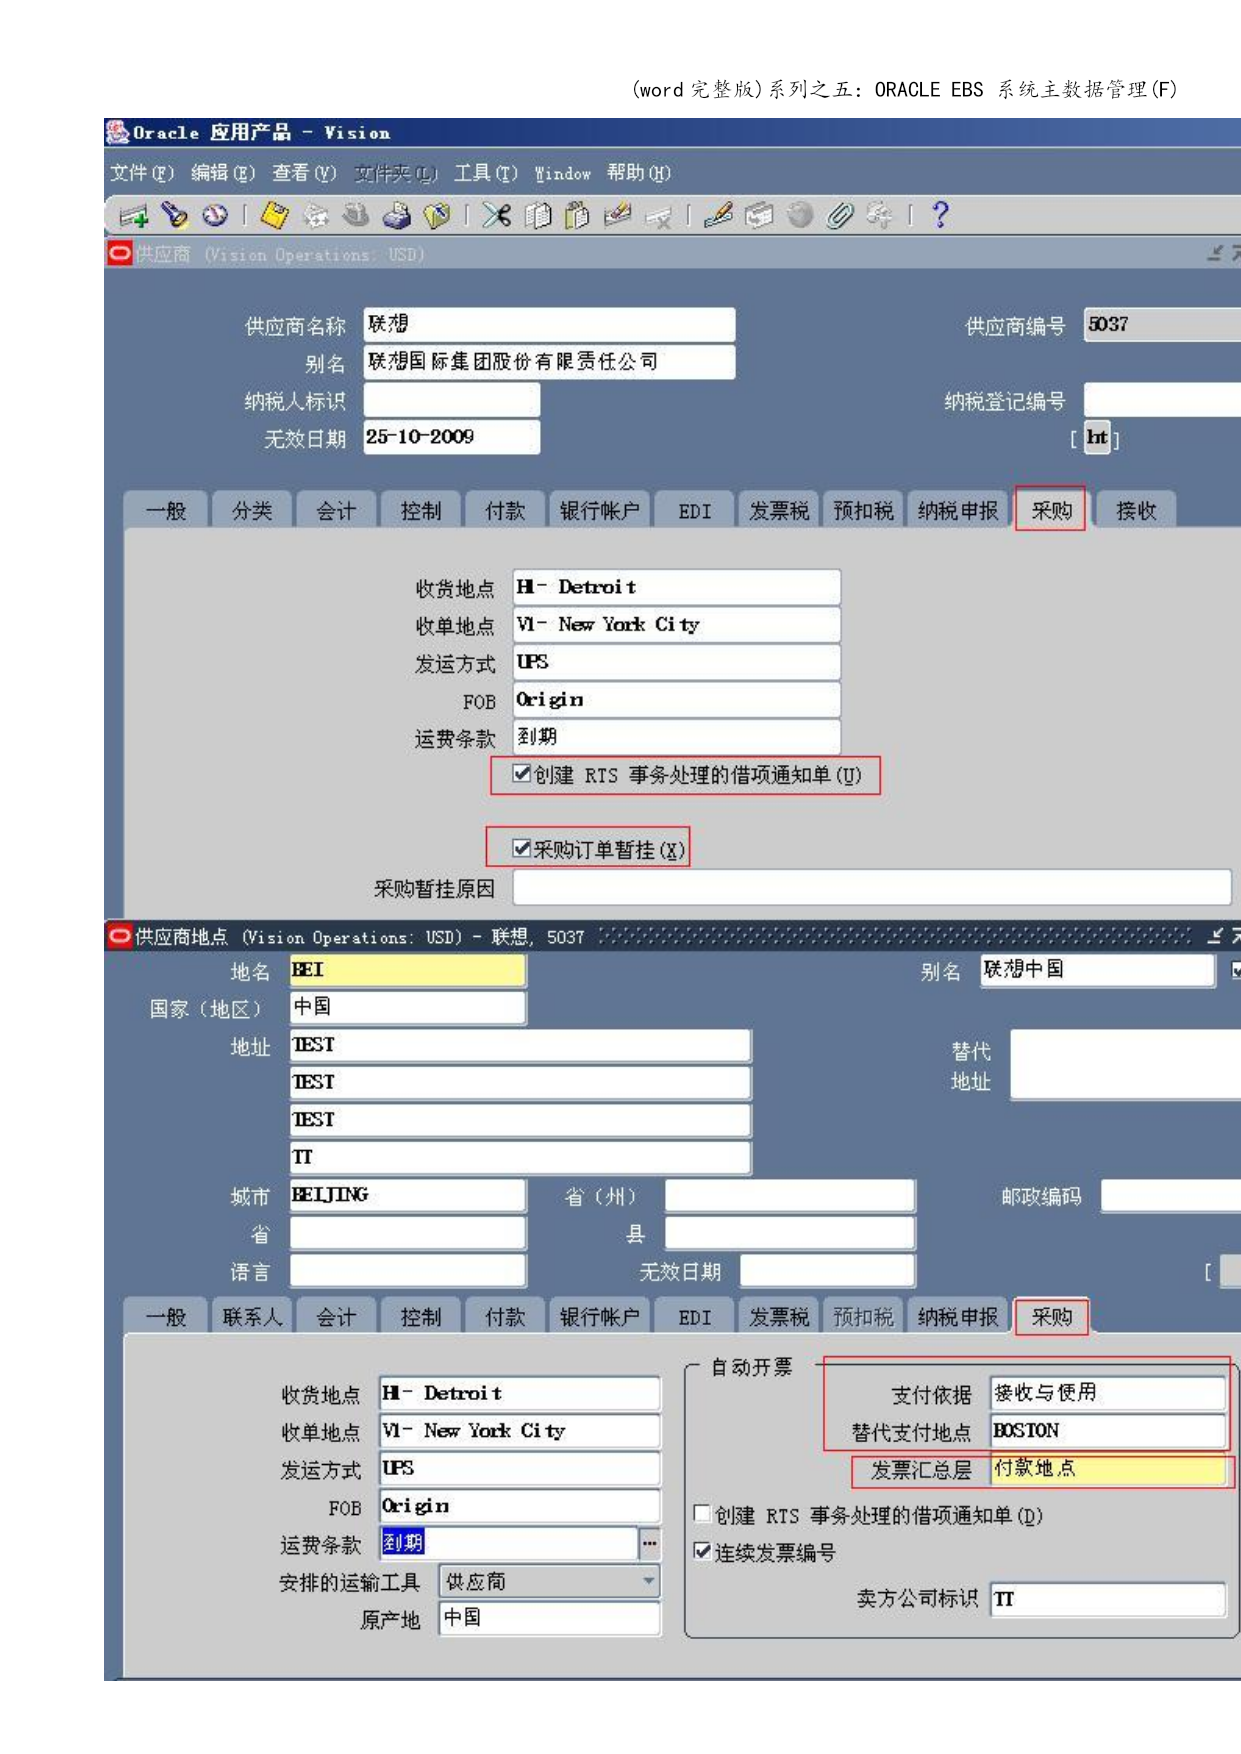Viewport: 1241px width, 1754px height.
Task: Click the 无效日期 field 25-10-2009
Action: (452, 437)
